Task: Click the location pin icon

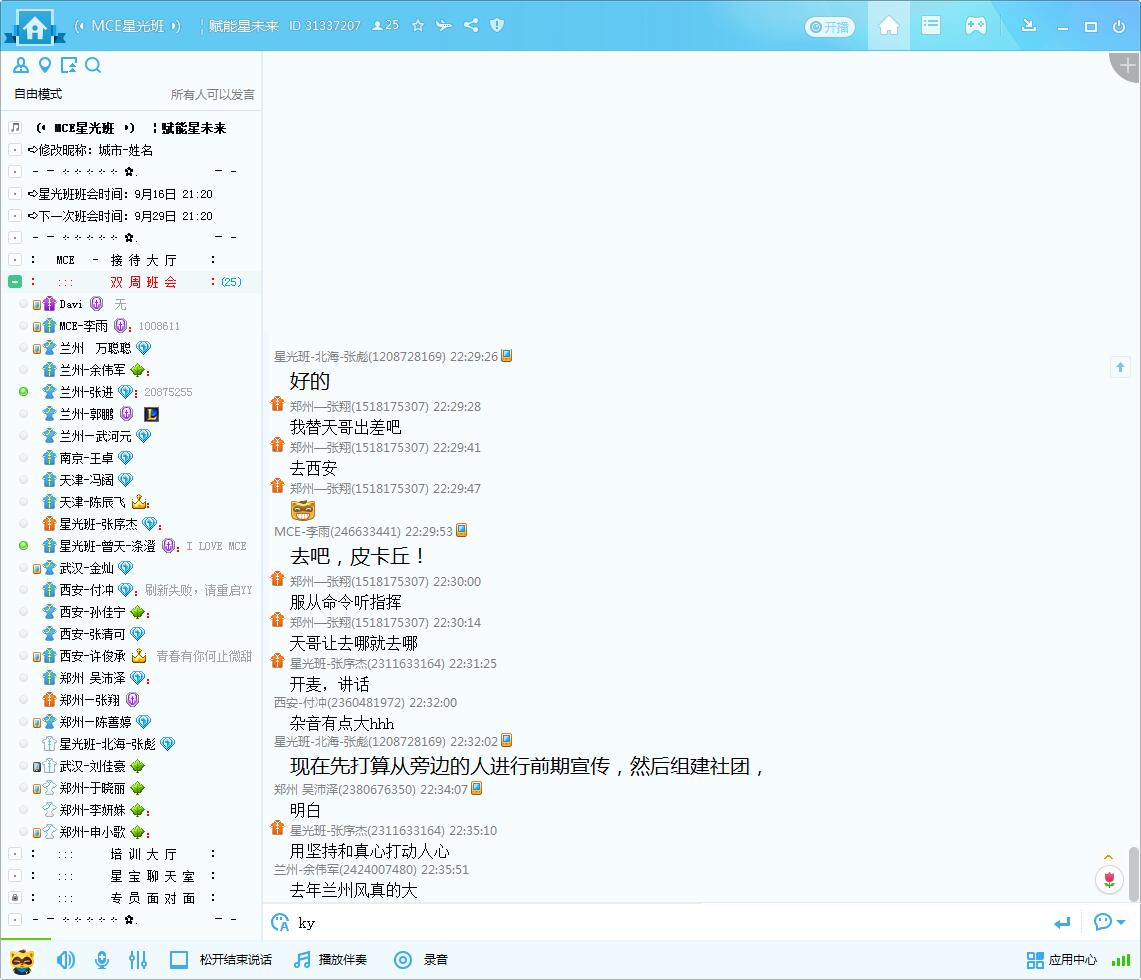Action: [44, 65]
